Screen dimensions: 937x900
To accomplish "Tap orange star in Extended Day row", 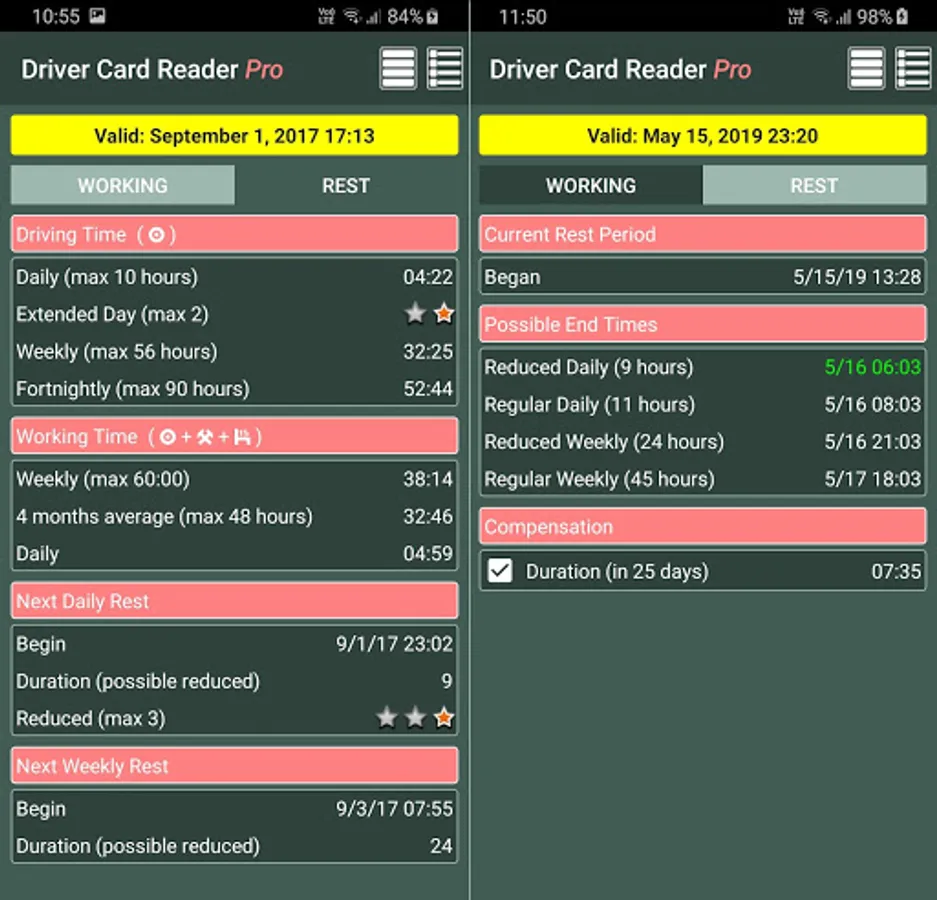I will point(443,313).
